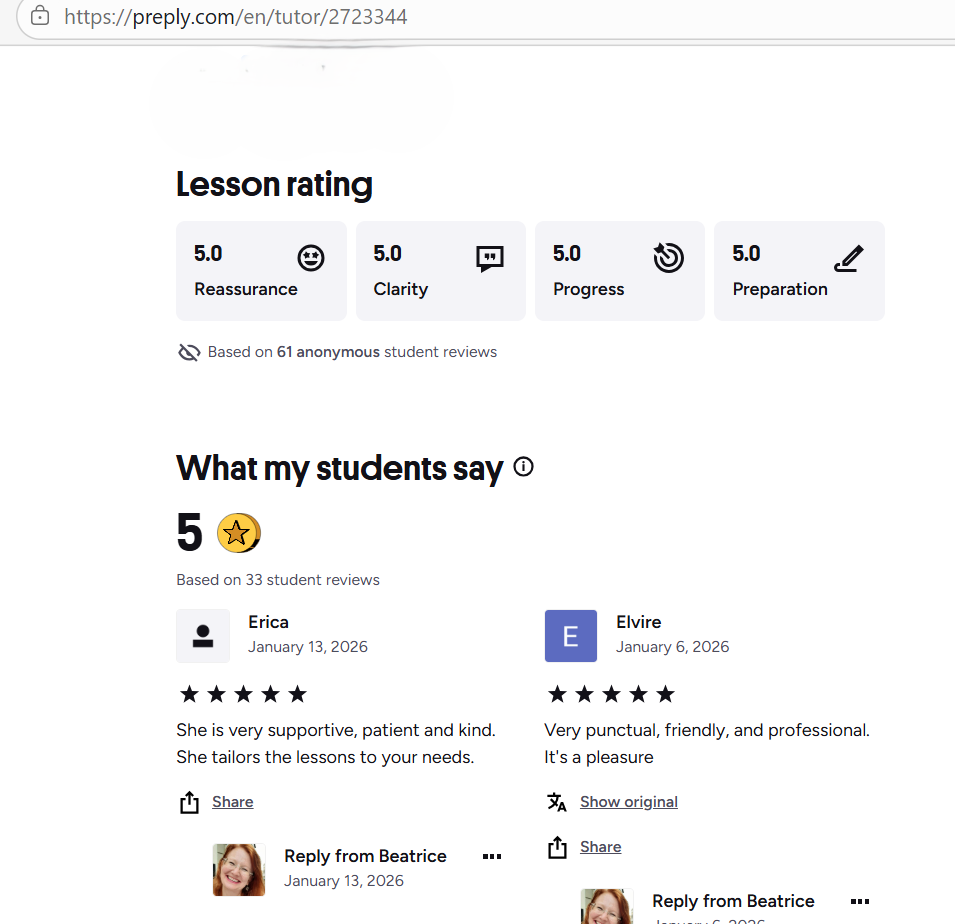
Task: Click Share link under Elvire's review
Action: [x=600, y=847]
